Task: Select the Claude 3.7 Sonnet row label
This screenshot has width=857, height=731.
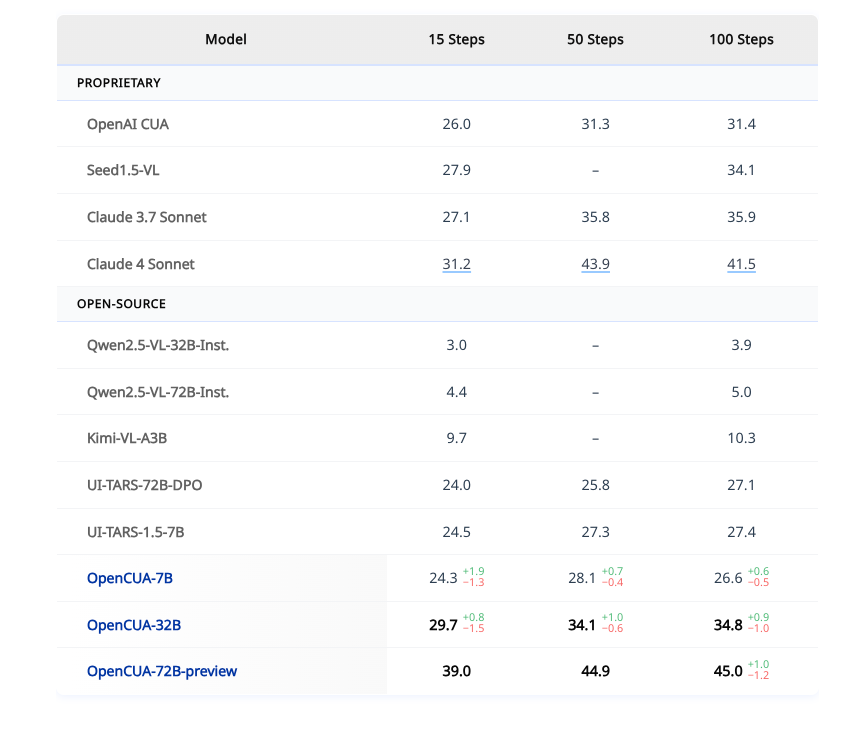Action: [x=147, y=217]
